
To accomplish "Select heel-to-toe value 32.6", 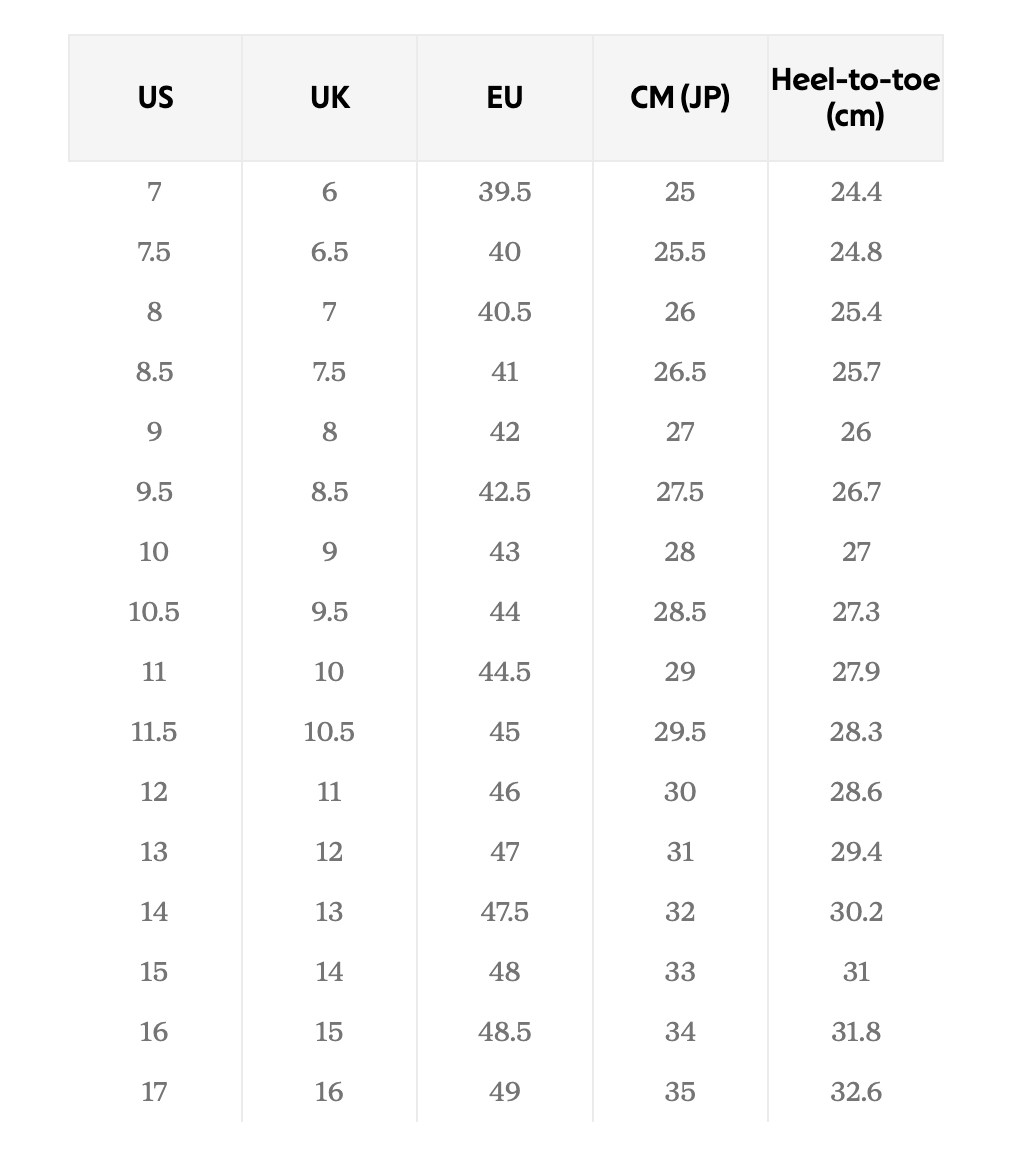I will [856, 1092].
